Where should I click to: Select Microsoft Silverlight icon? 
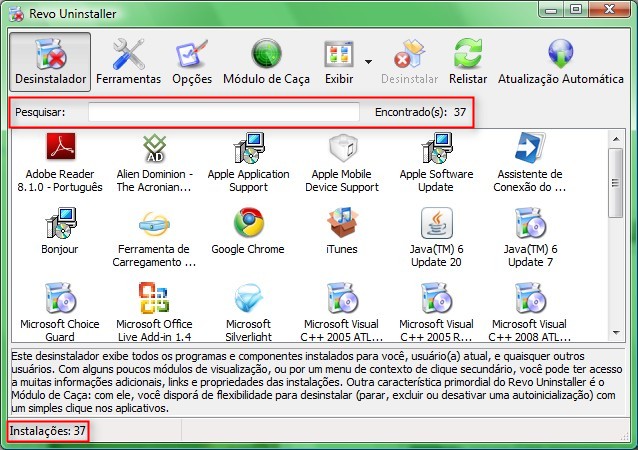coord(249,299)
